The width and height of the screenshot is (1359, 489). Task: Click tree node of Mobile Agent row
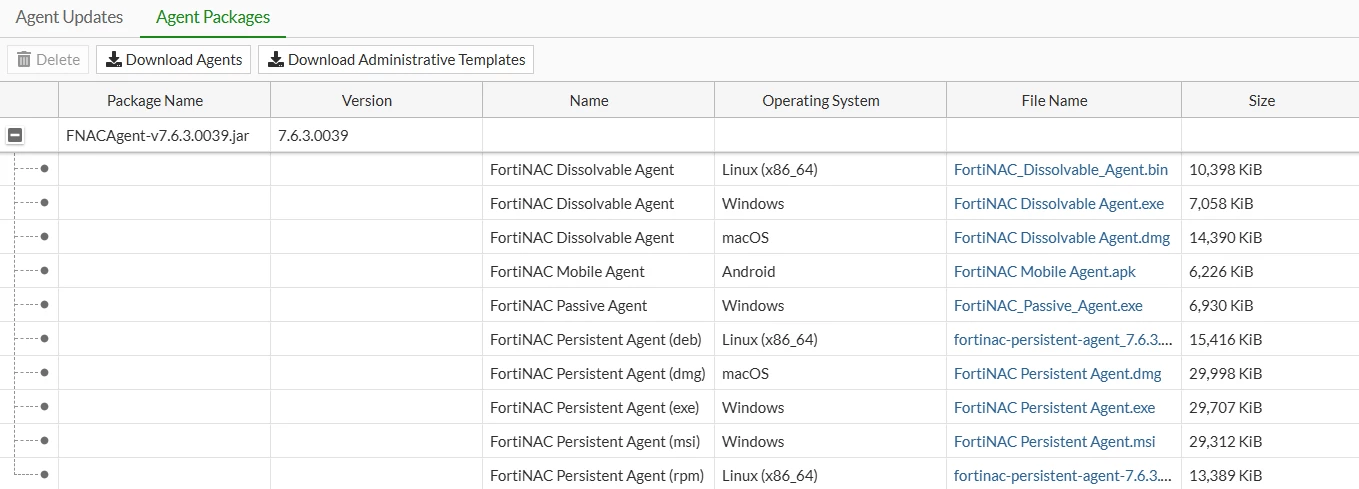click(x=44, y=271)
